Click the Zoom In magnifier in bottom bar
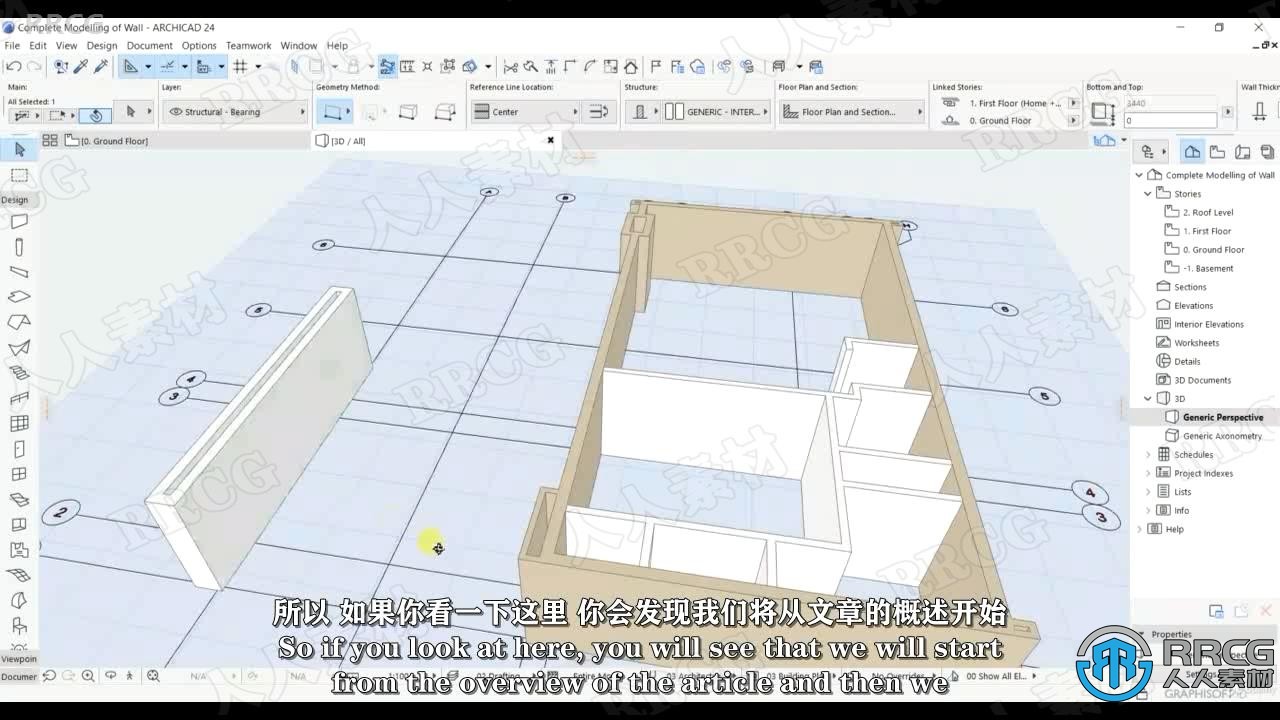The image size is (1280, 720). (89, 676)
